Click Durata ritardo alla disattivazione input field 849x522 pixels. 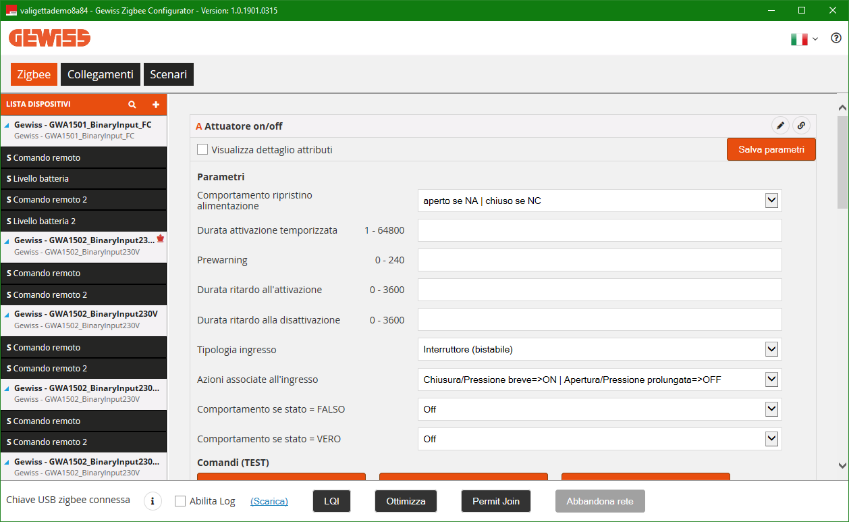click(x=599, y=320)
